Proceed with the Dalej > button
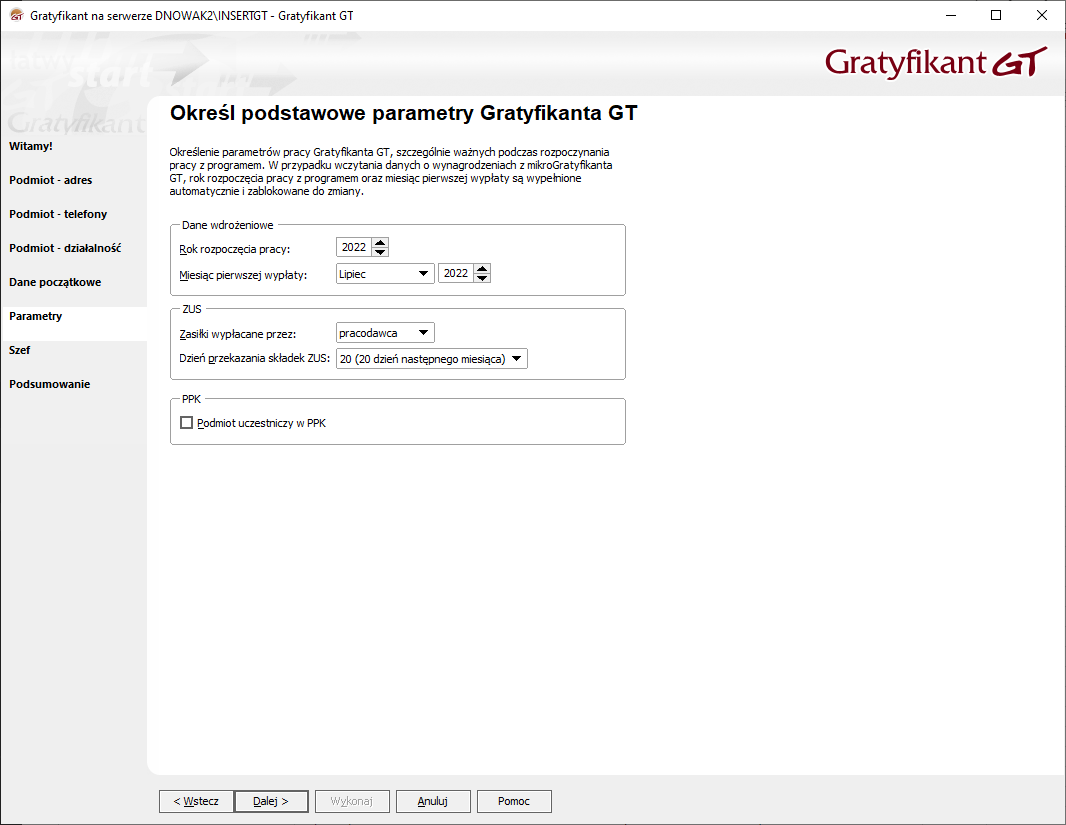The image size is (1066, 825). pyautogui.click(x=271, y=801)
